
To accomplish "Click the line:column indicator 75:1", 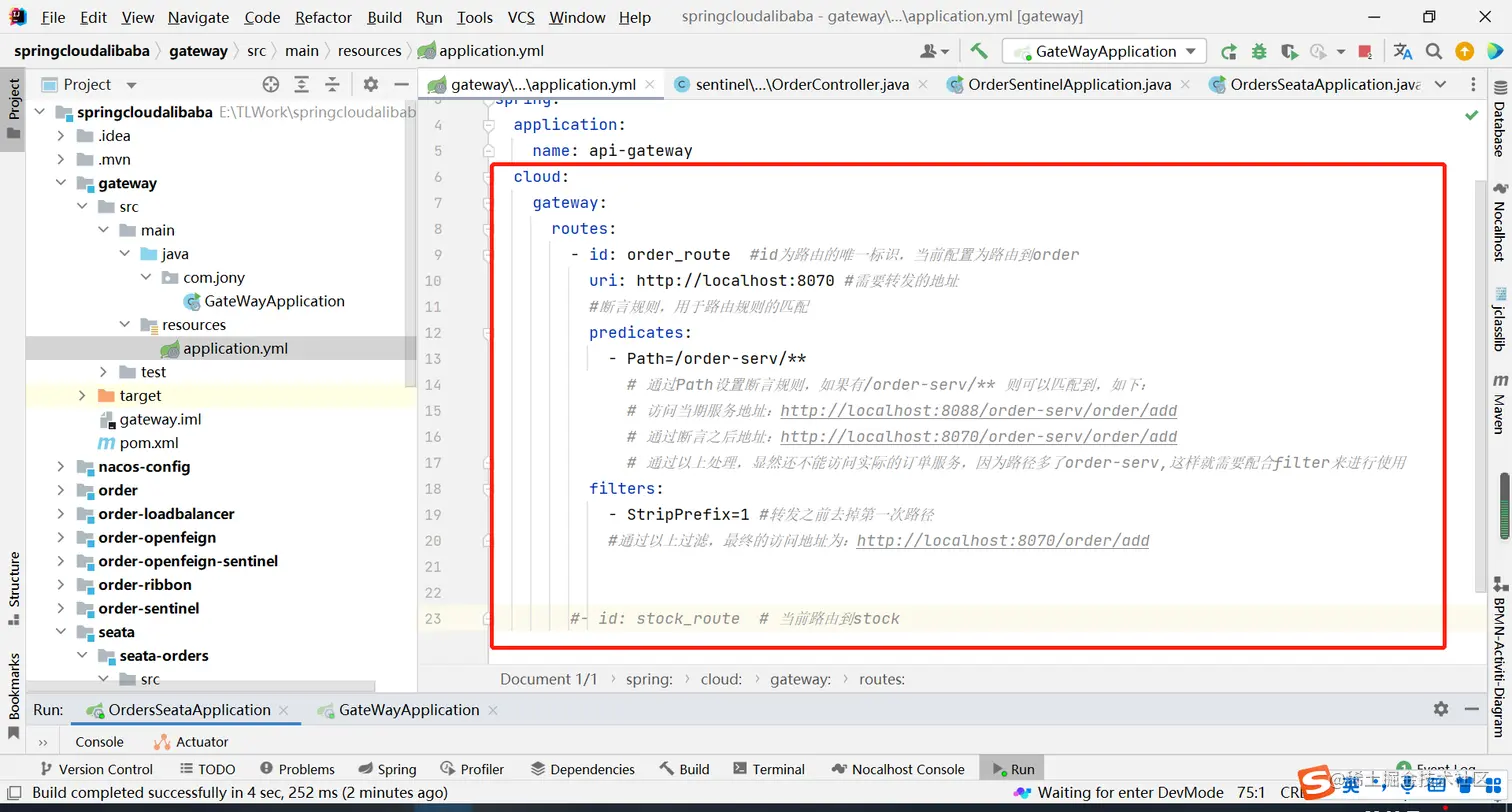I will (1250, 793).
